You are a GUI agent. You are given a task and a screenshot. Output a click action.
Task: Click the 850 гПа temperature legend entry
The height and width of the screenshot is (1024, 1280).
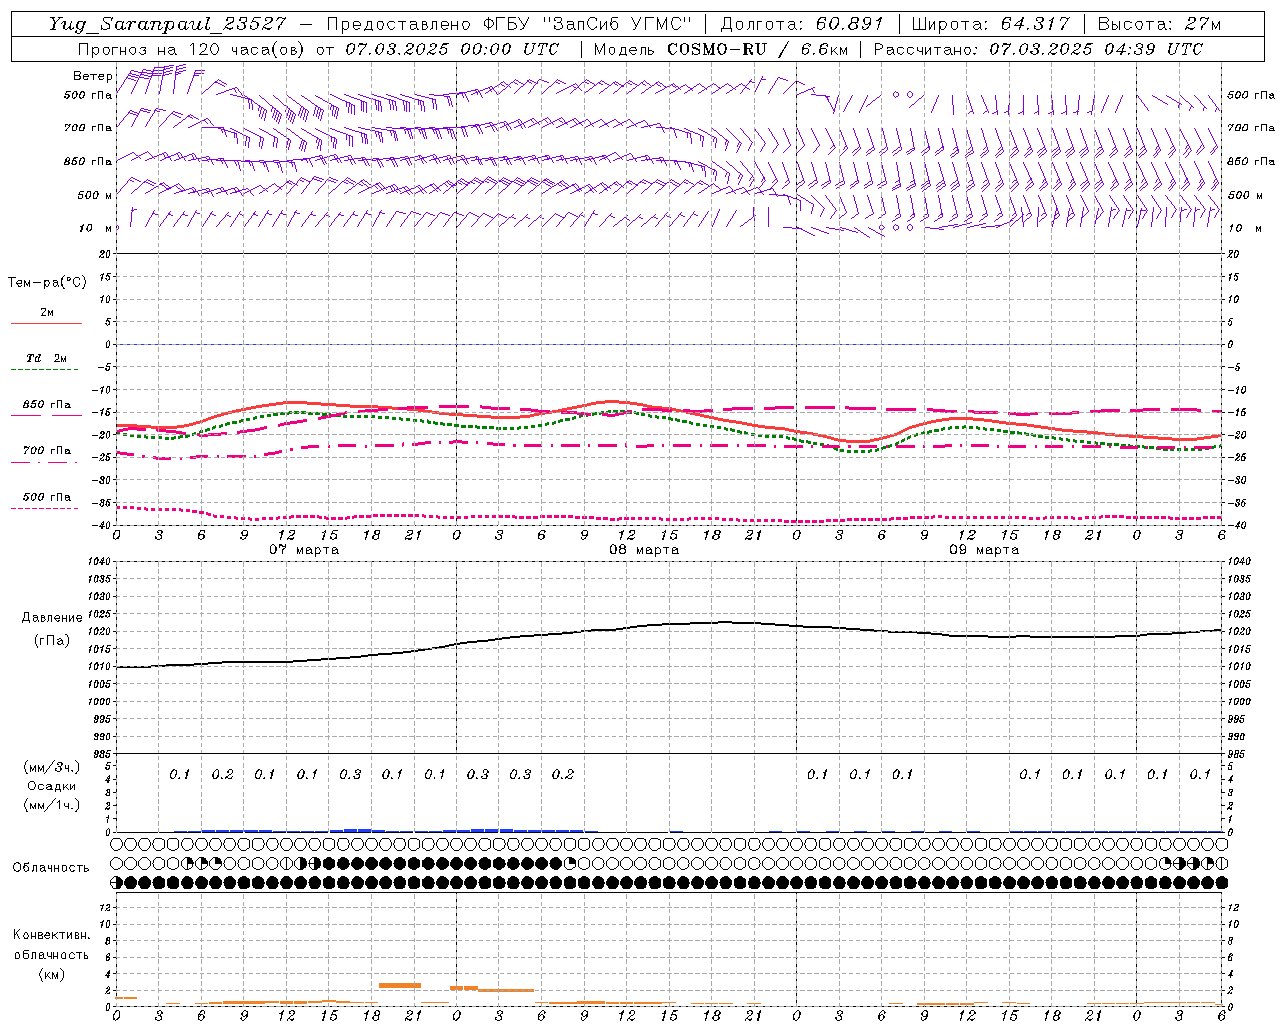click(47, 404)
